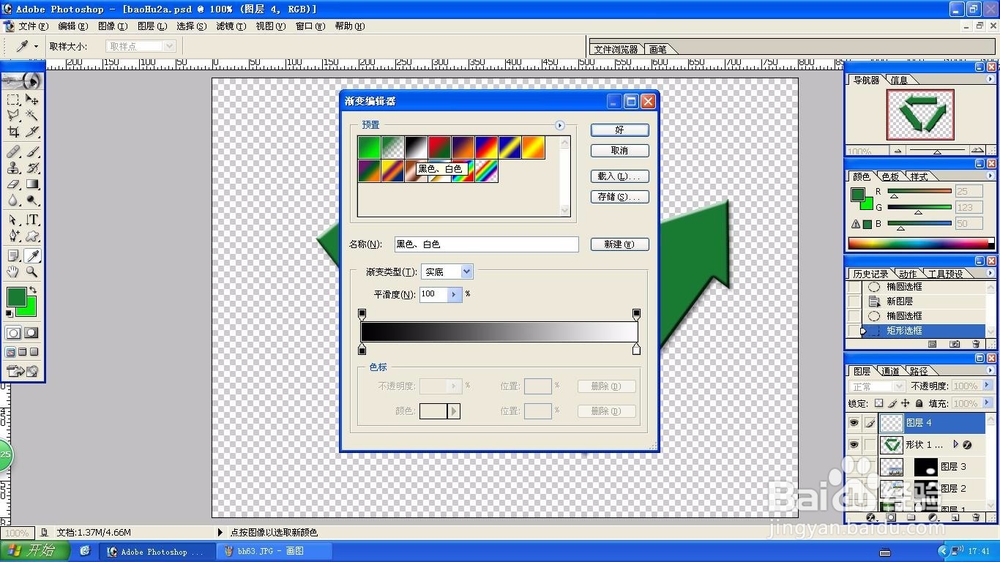Select the Clone Stamp tool

13,168
